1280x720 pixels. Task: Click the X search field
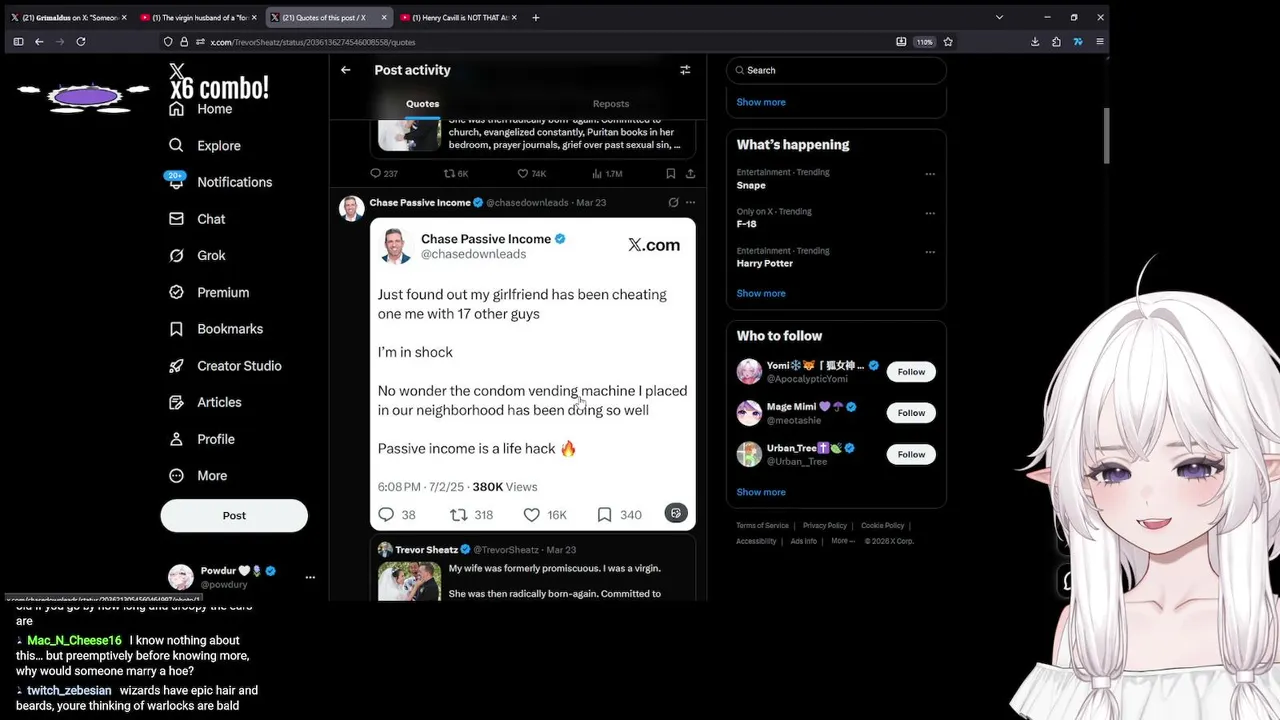836,70
